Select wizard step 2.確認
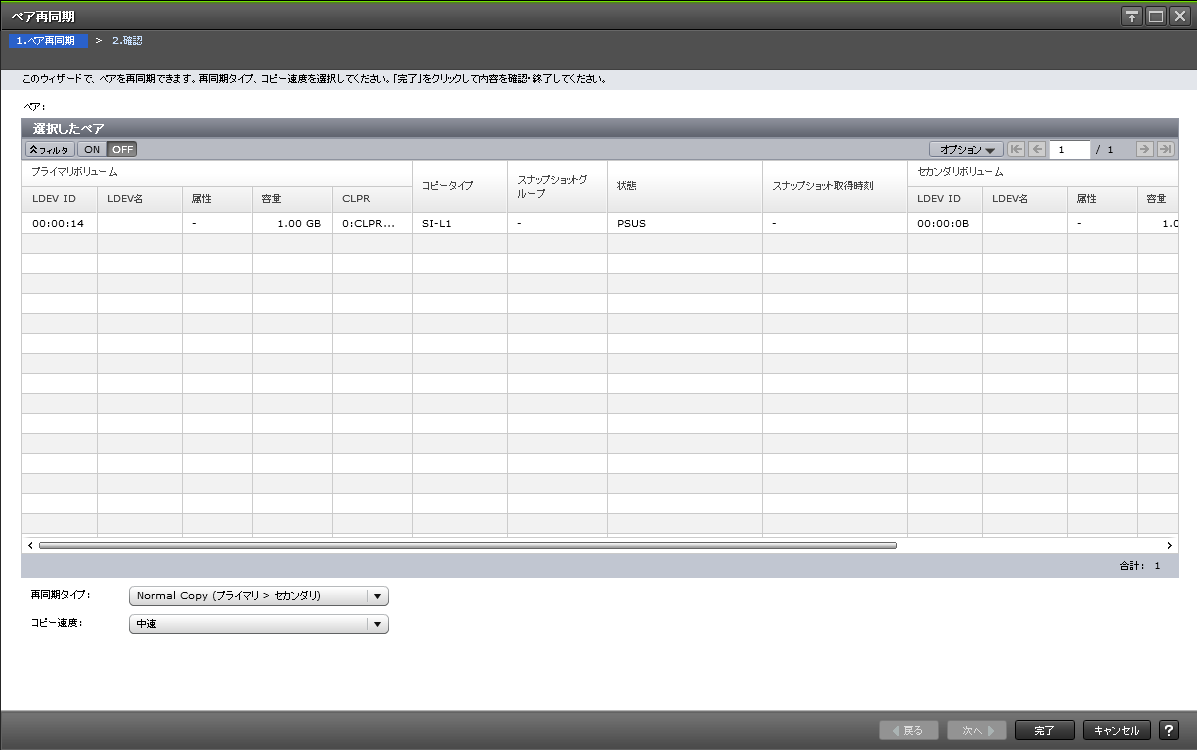Screen dimensions: 1197x750 tap(127, 40)
